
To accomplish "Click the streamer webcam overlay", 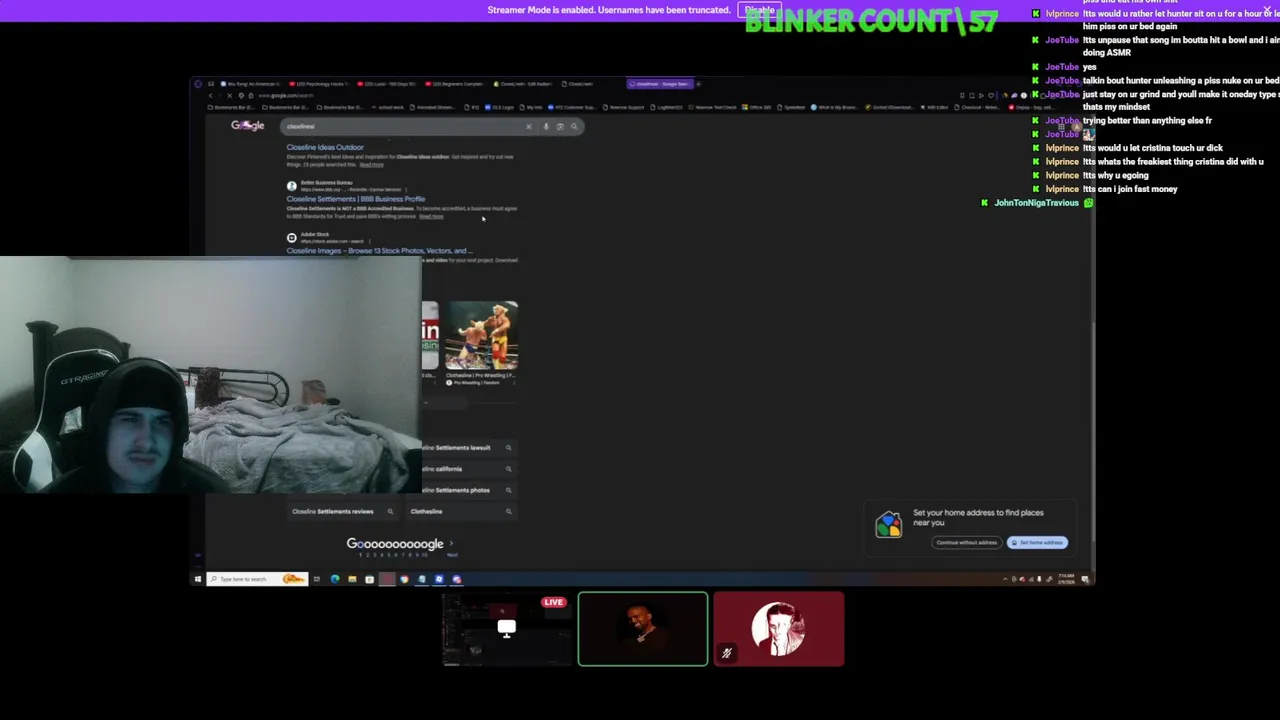I will (x=210, y=376).
